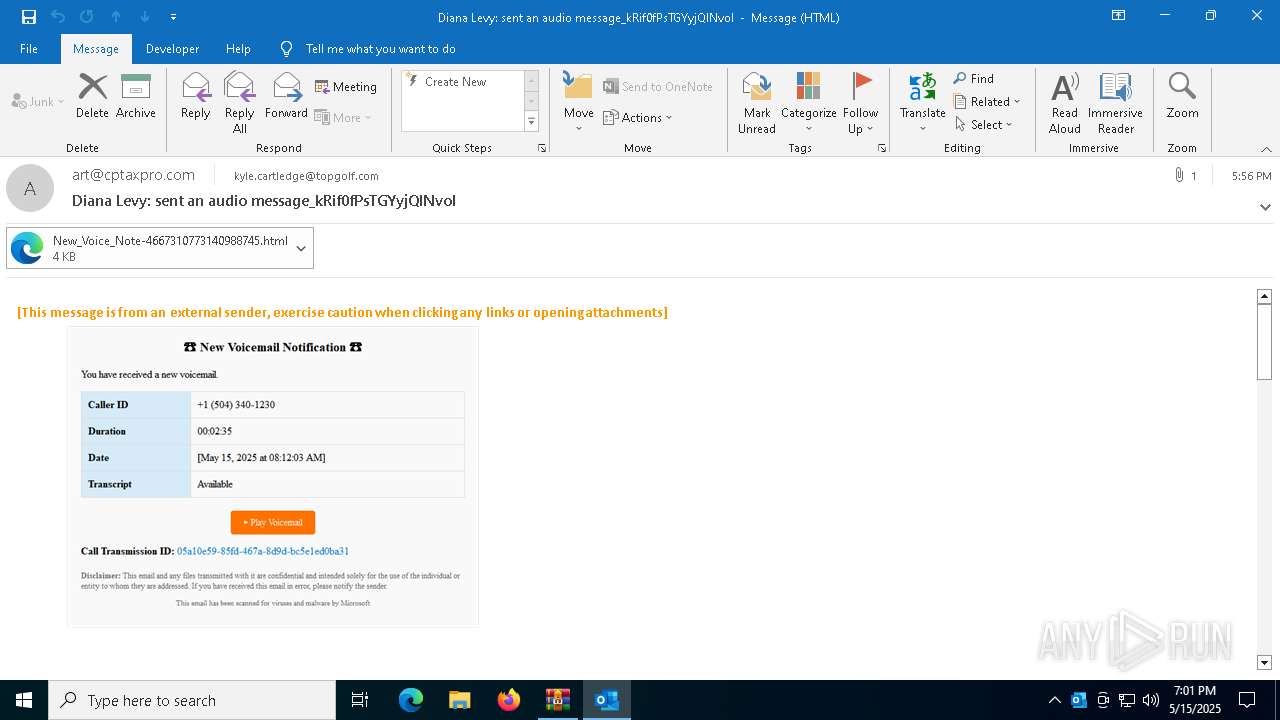
Task: Click the Zoom magnifier button
Action: coord(1182,96)
